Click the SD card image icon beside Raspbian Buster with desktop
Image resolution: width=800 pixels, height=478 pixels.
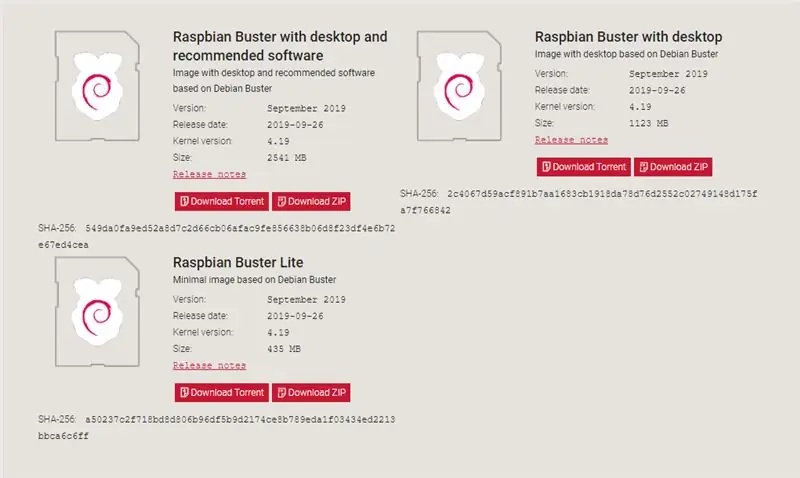pyautogui.click(x=459, y=86)
